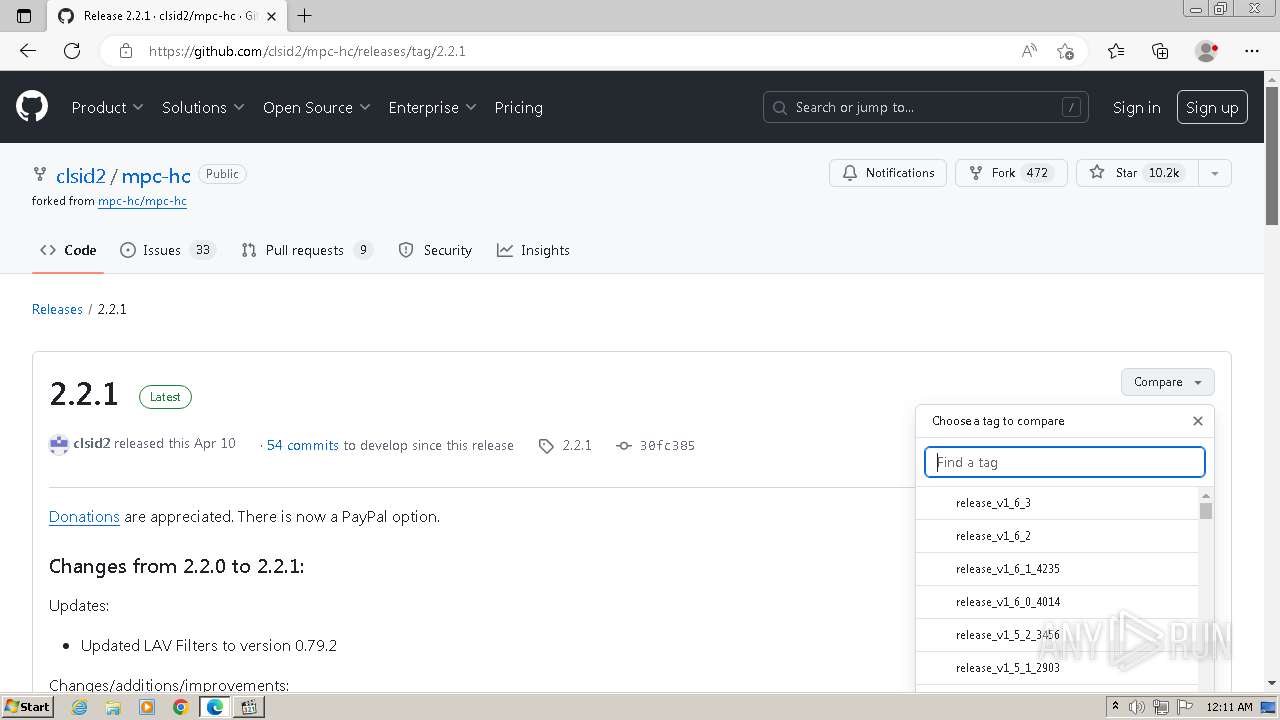Select tag release_v1_6_2
The image size is (1280, 720).
(x=1057, y=536)
